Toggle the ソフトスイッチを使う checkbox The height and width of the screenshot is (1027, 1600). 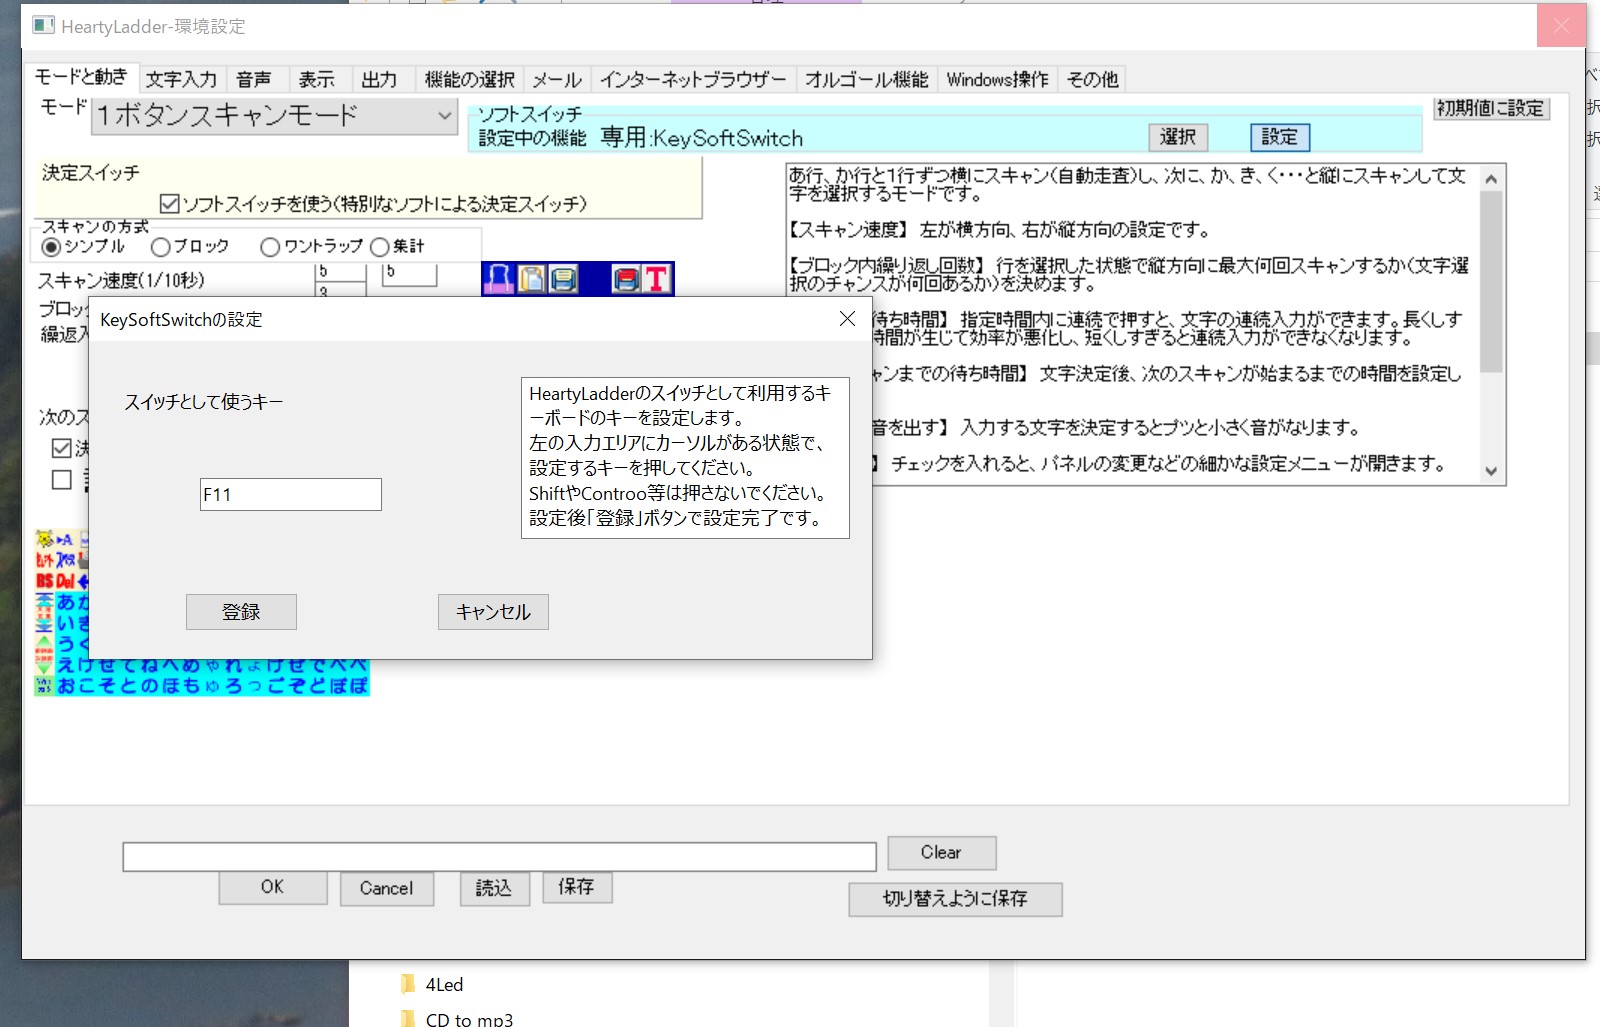[170, 204]
